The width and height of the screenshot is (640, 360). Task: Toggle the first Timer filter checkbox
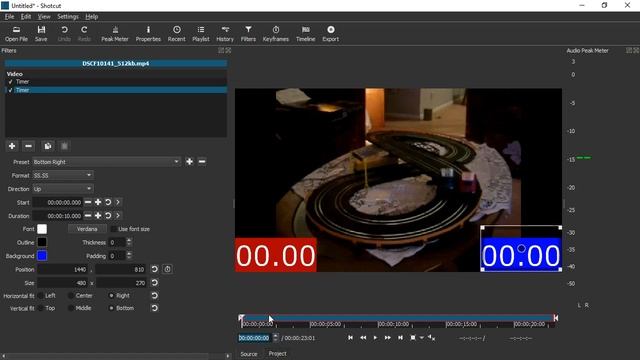tap(10, 82)
